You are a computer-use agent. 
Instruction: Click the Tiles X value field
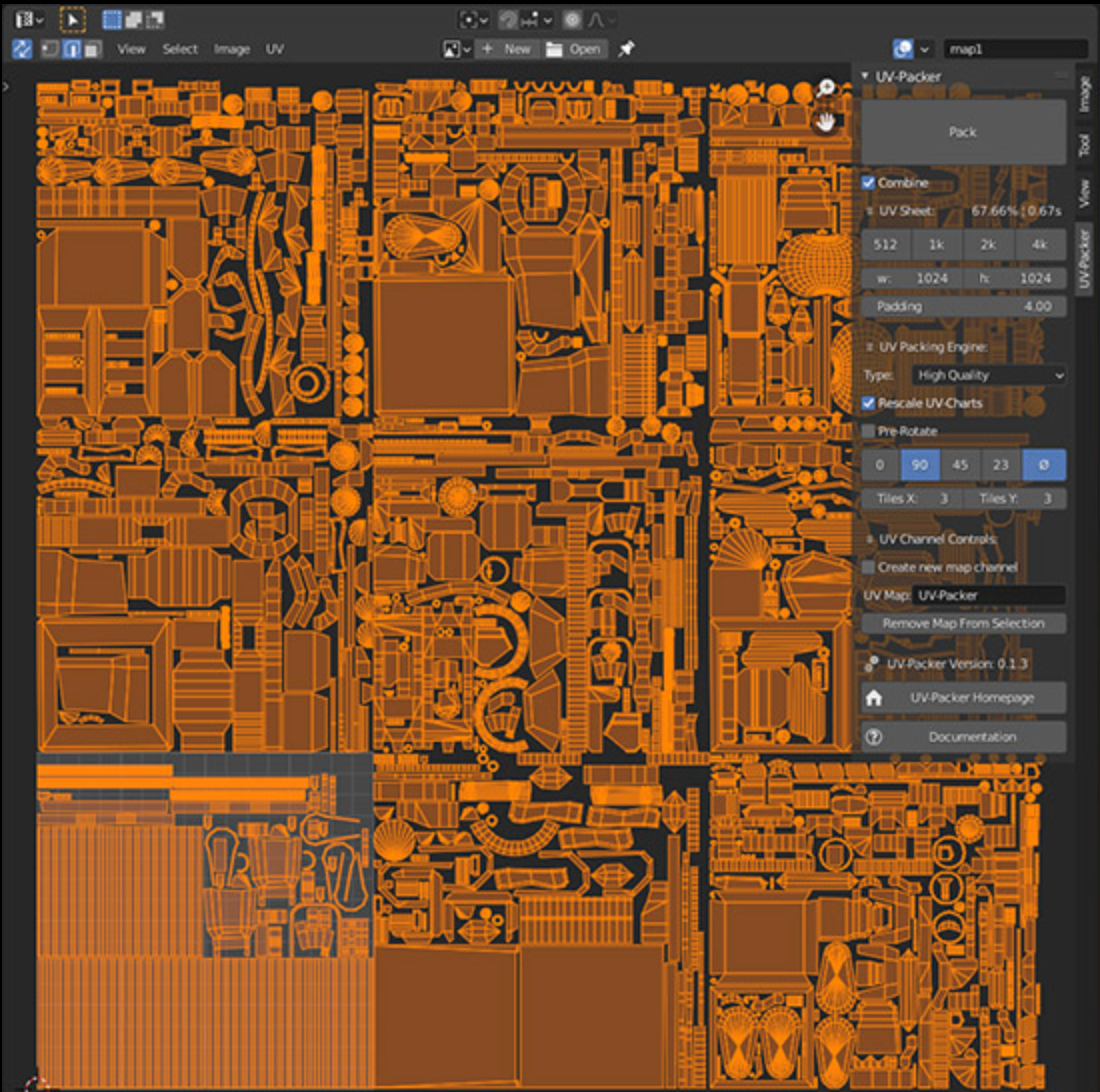point(913,499)
